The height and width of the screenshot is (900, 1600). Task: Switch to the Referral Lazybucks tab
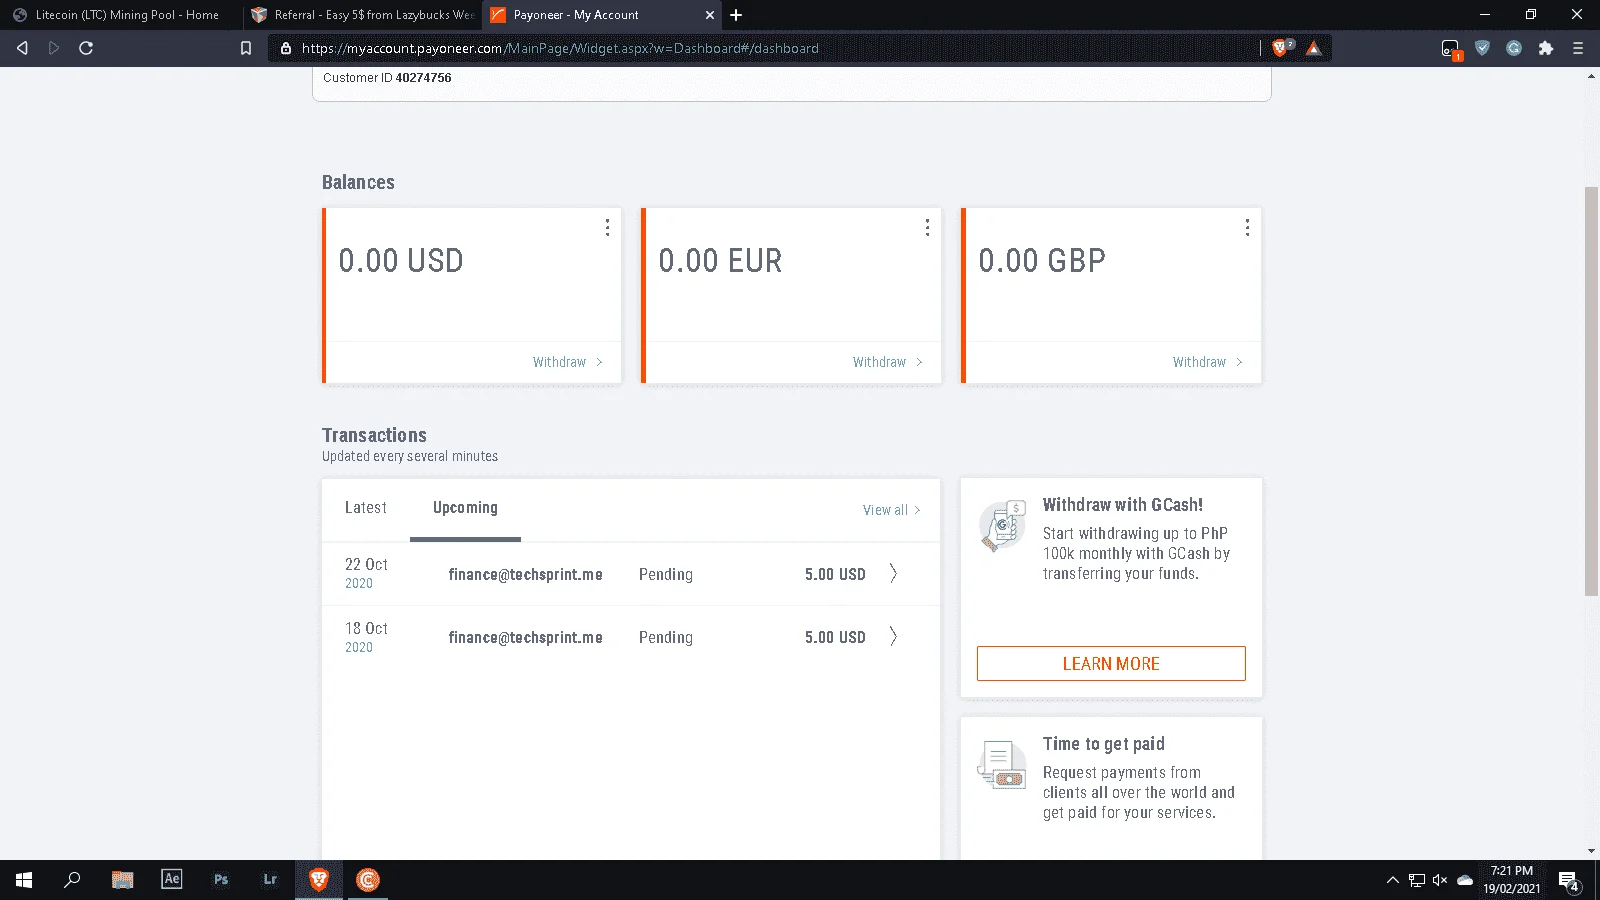point(361,15)
